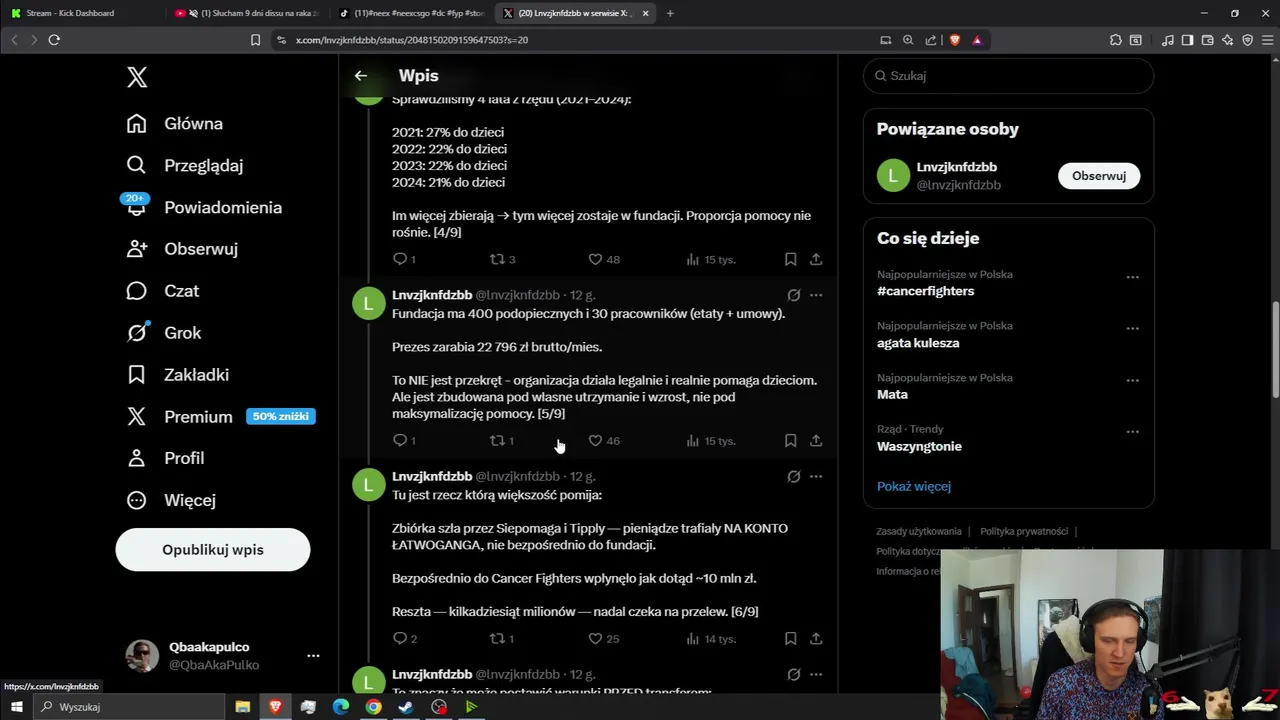Open a new browser tab
Viewport: 1280px width, 720px height.
pos(670,13)
